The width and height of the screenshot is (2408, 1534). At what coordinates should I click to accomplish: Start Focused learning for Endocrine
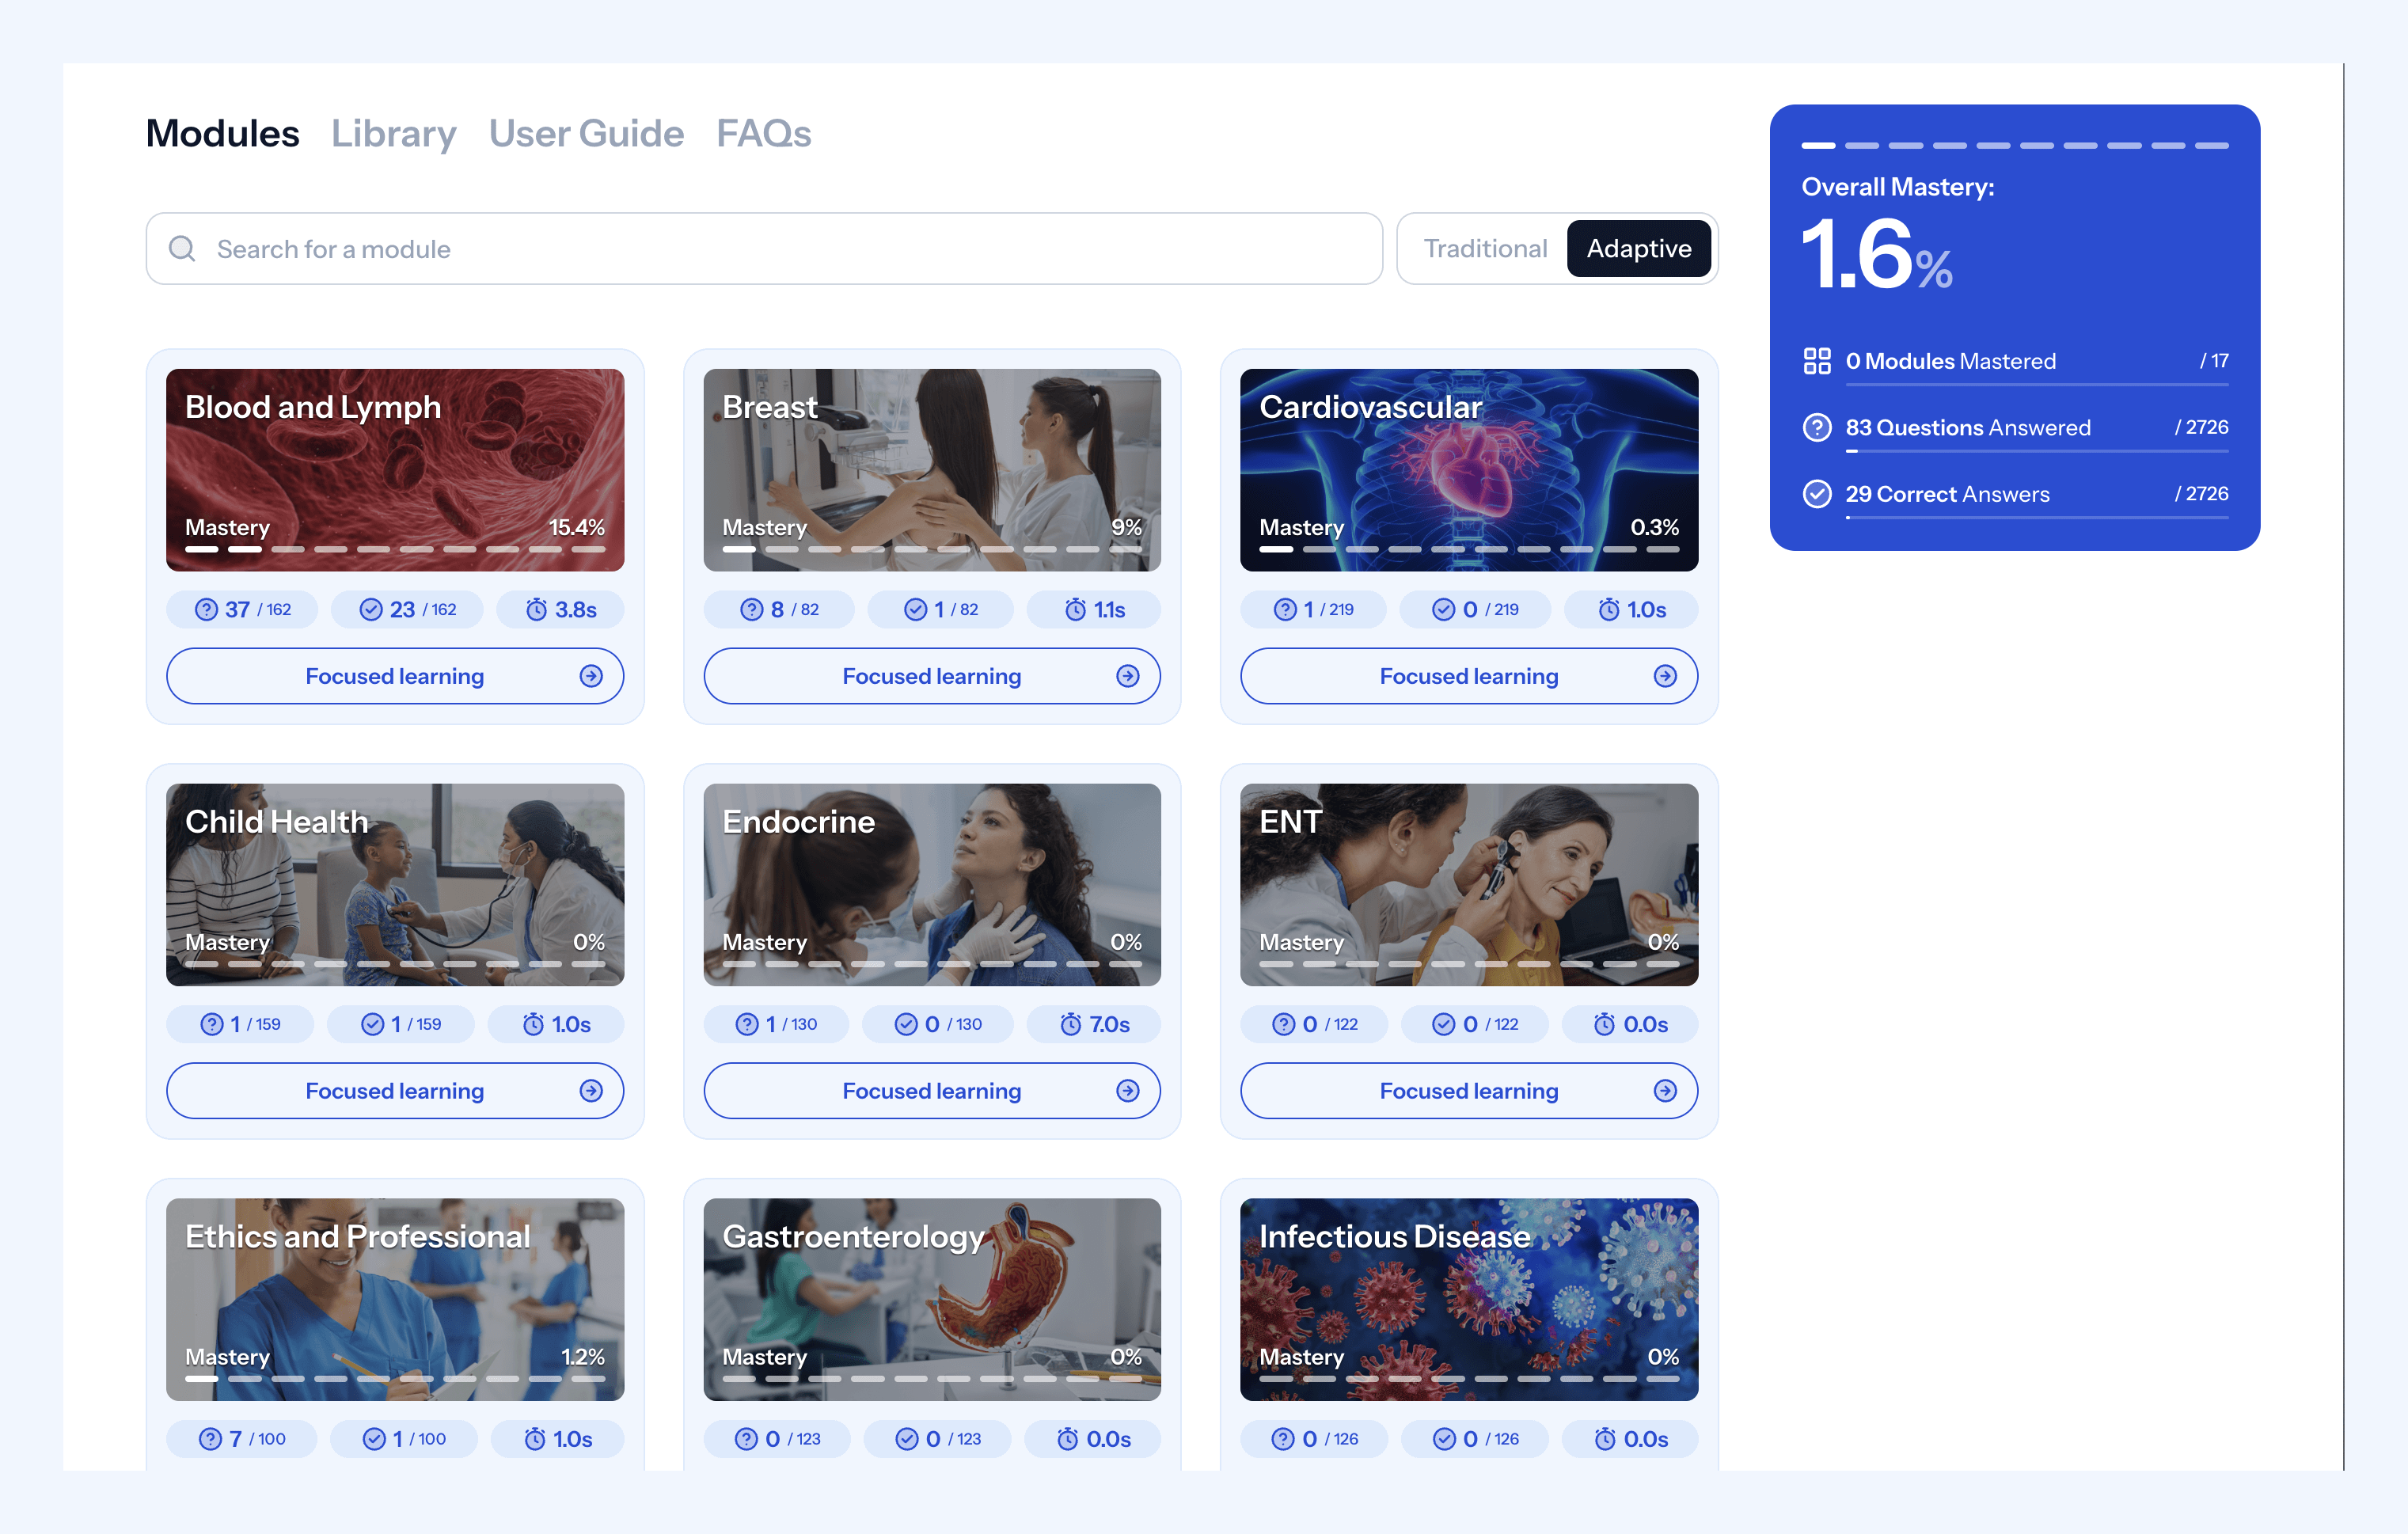tap(932, 1091)
